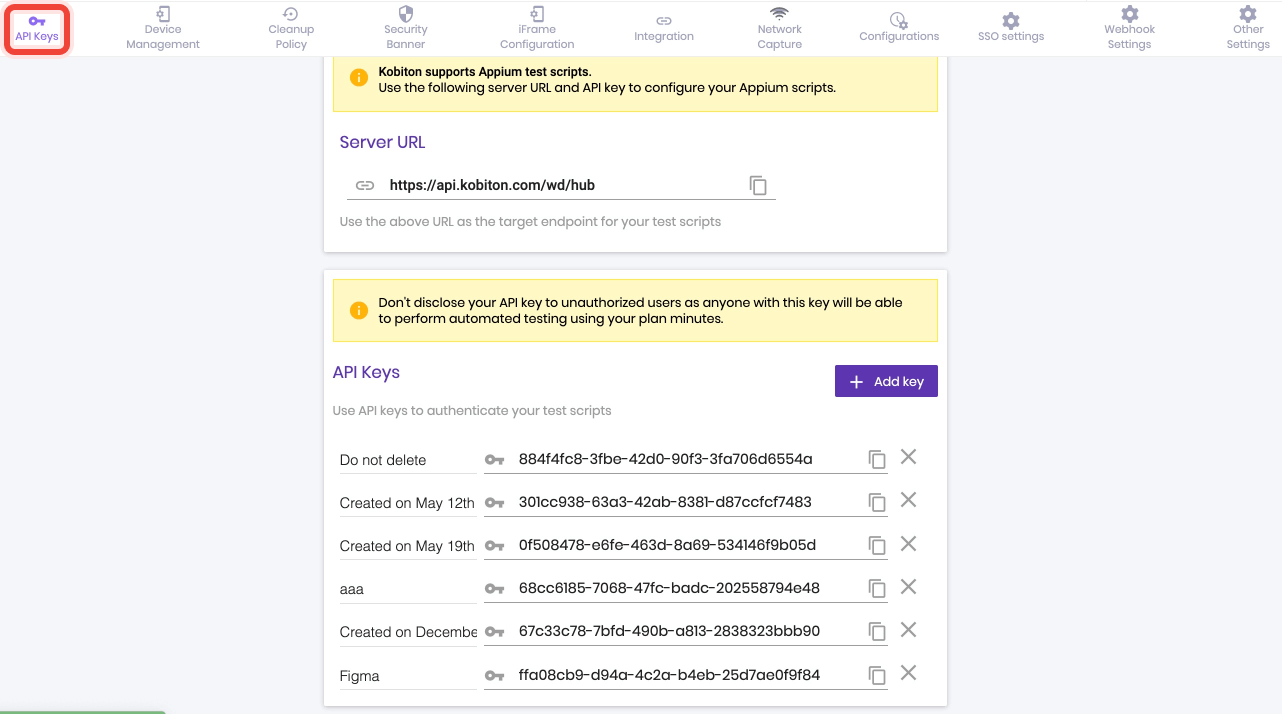The width and height of the screenshot is (1282, 714).
Task: Edit the Figma key name field
Action: [x=408, y=676]
